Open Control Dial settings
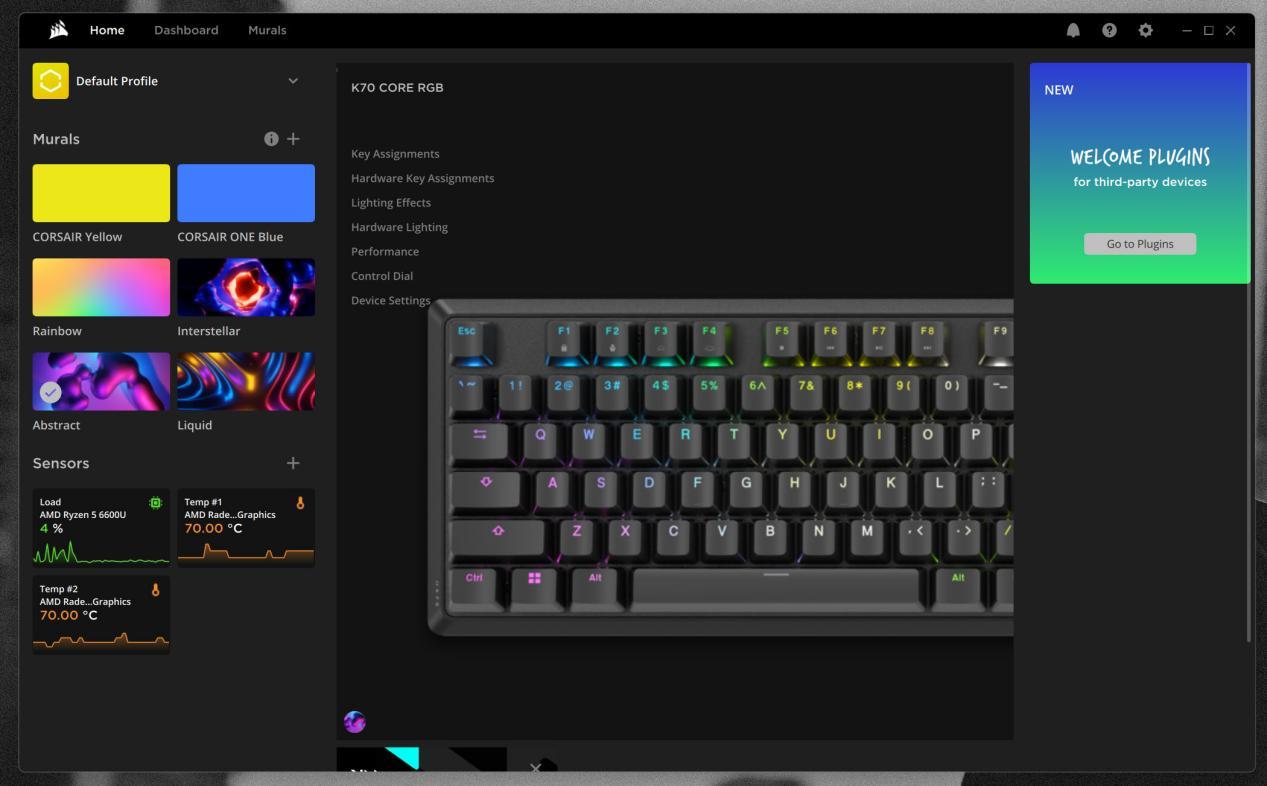Viewport: 1267px width, 786px height. 382,276
